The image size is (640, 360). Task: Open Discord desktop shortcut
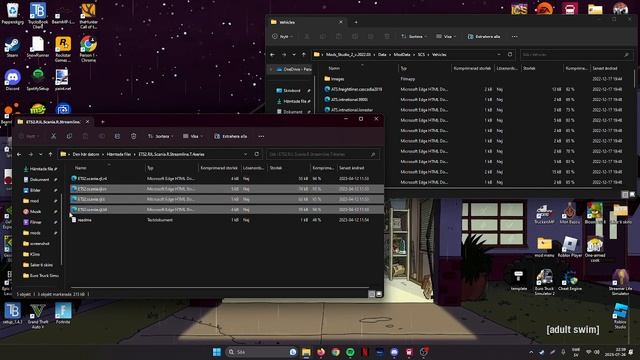(12, 80)
